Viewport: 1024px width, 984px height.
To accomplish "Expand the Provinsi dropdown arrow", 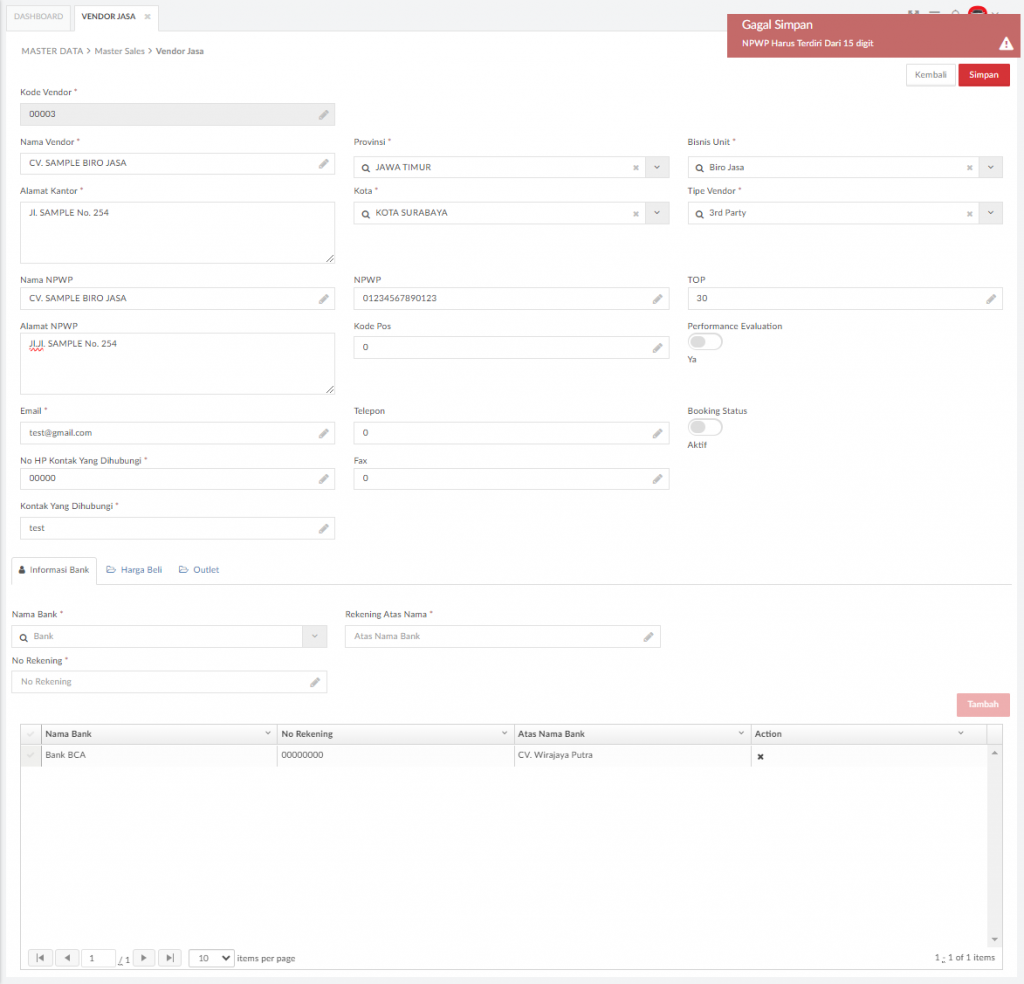I will [657, 167].
